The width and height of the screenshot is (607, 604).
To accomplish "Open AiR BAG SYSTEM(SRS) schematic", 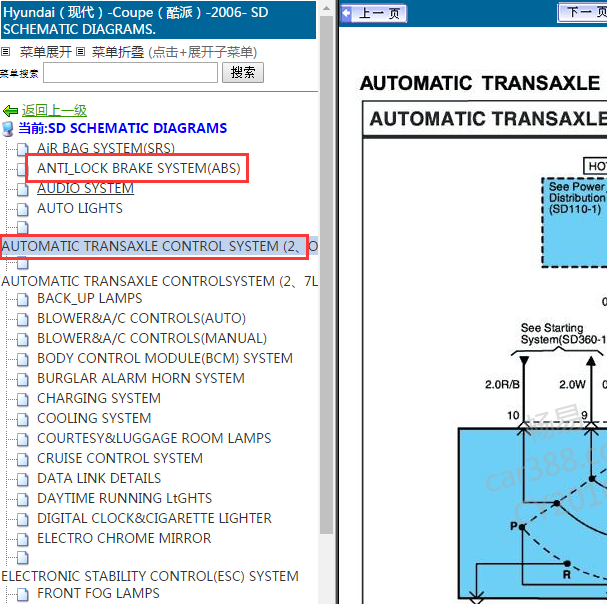I will tap(106, 148).
